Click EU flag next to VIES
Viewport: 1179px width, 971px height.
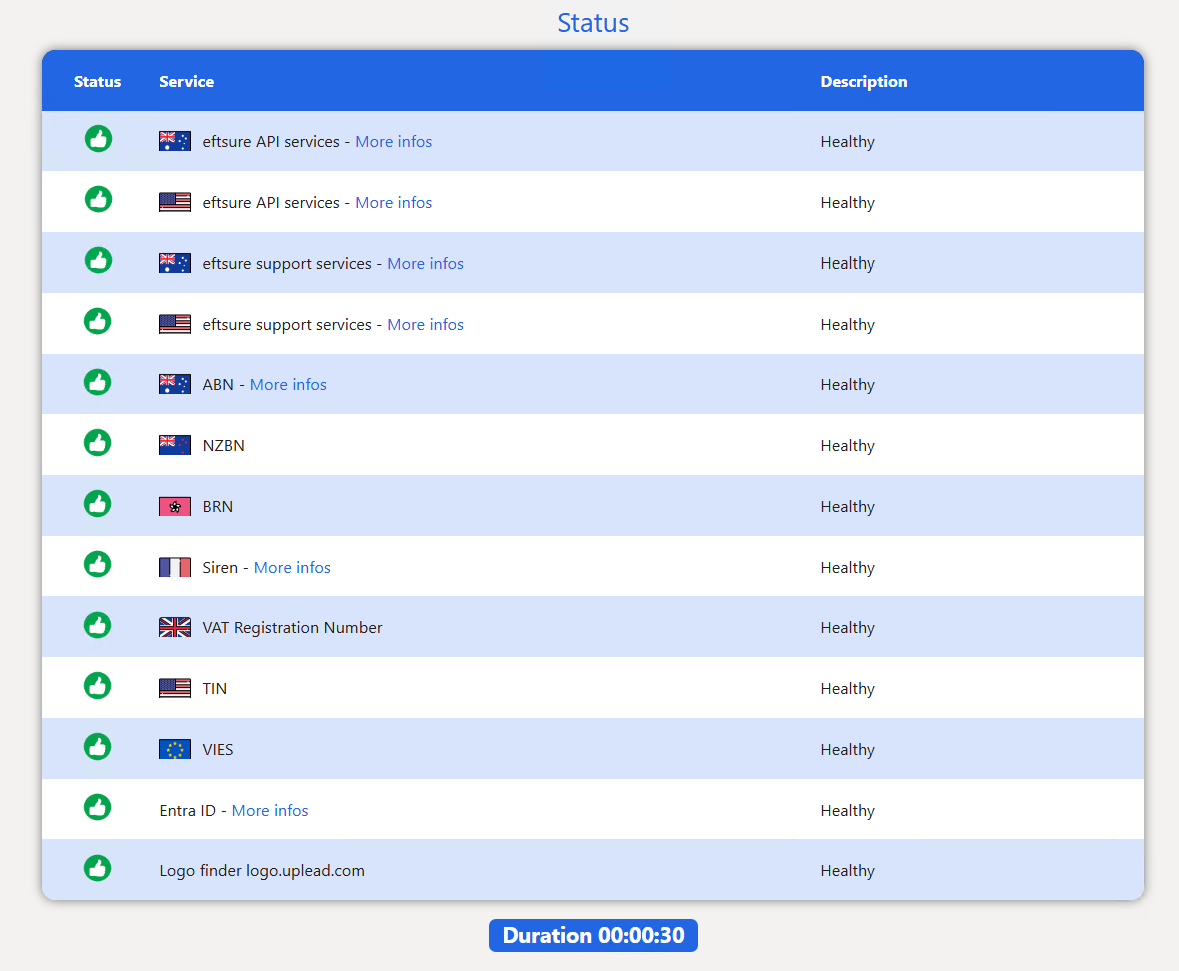point(174,749)
